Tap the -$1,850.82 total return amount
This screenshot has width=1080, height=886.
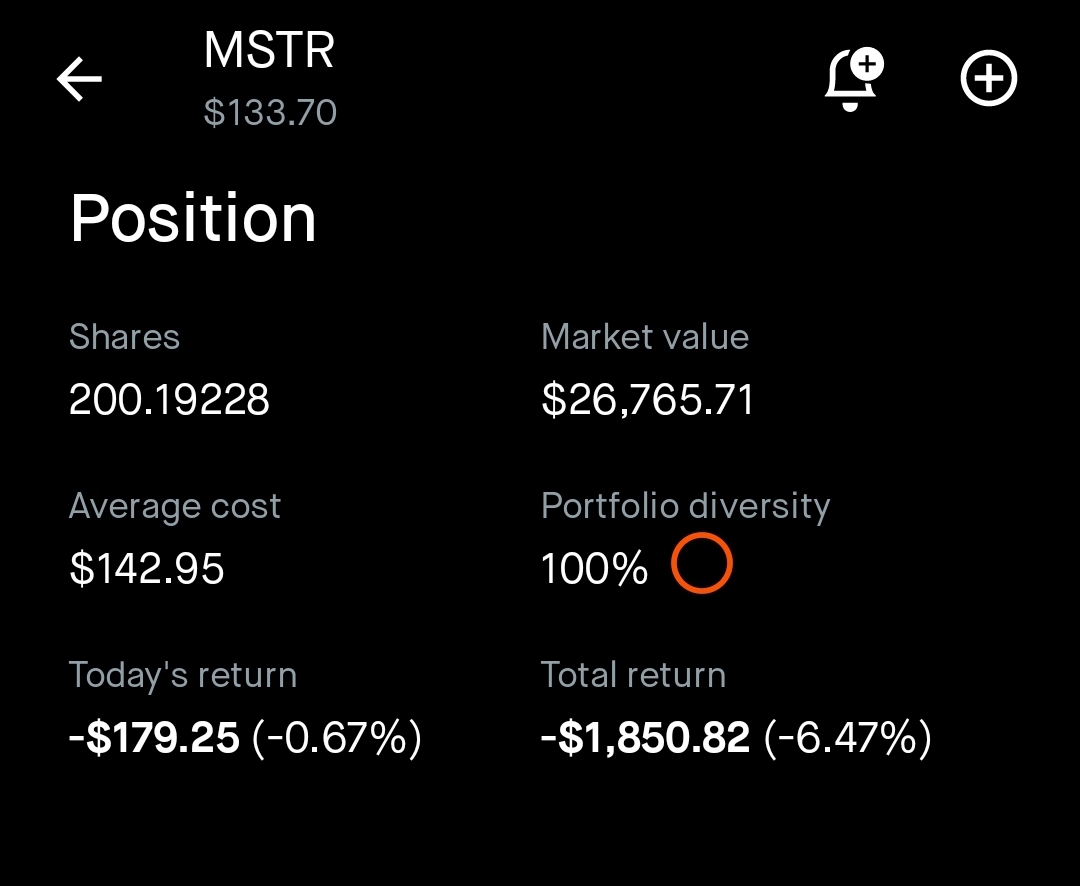click(645, 739)
